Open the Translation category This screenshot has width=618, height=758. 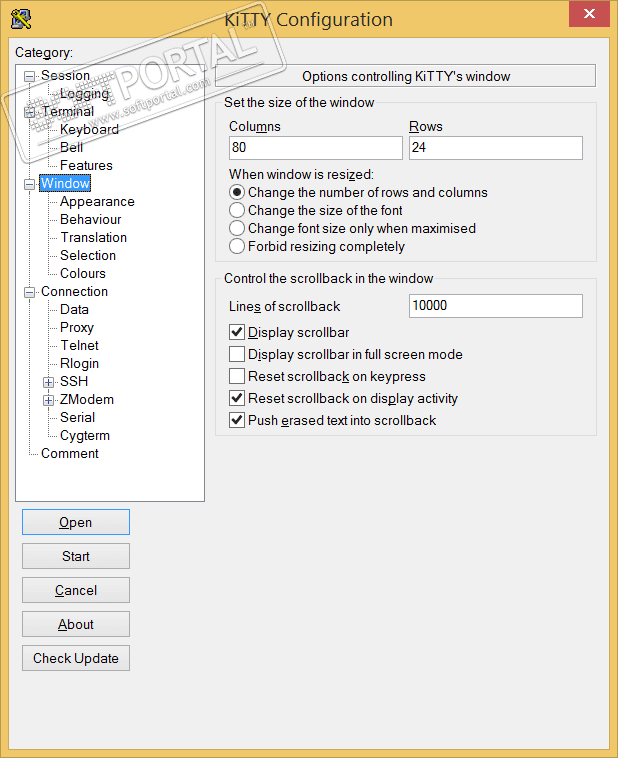click(94, 237)
